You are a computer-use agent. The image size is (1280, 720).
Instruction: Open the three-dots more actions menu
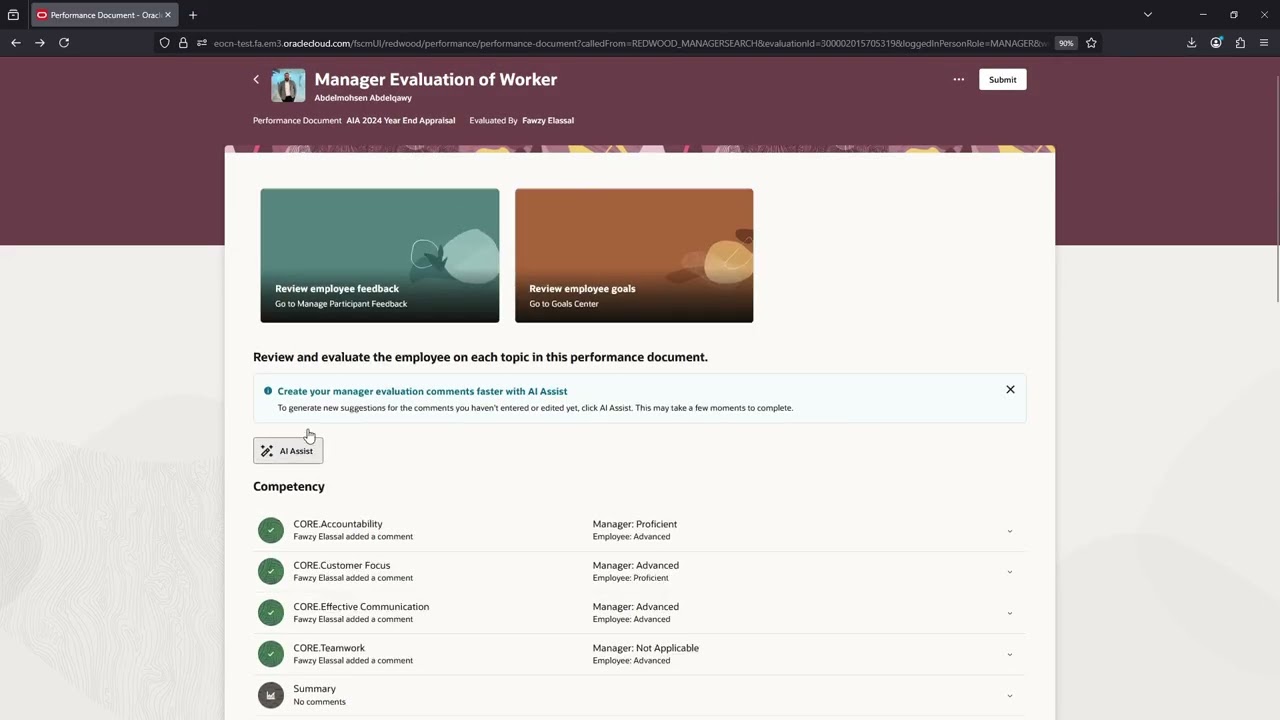point(958,80)
